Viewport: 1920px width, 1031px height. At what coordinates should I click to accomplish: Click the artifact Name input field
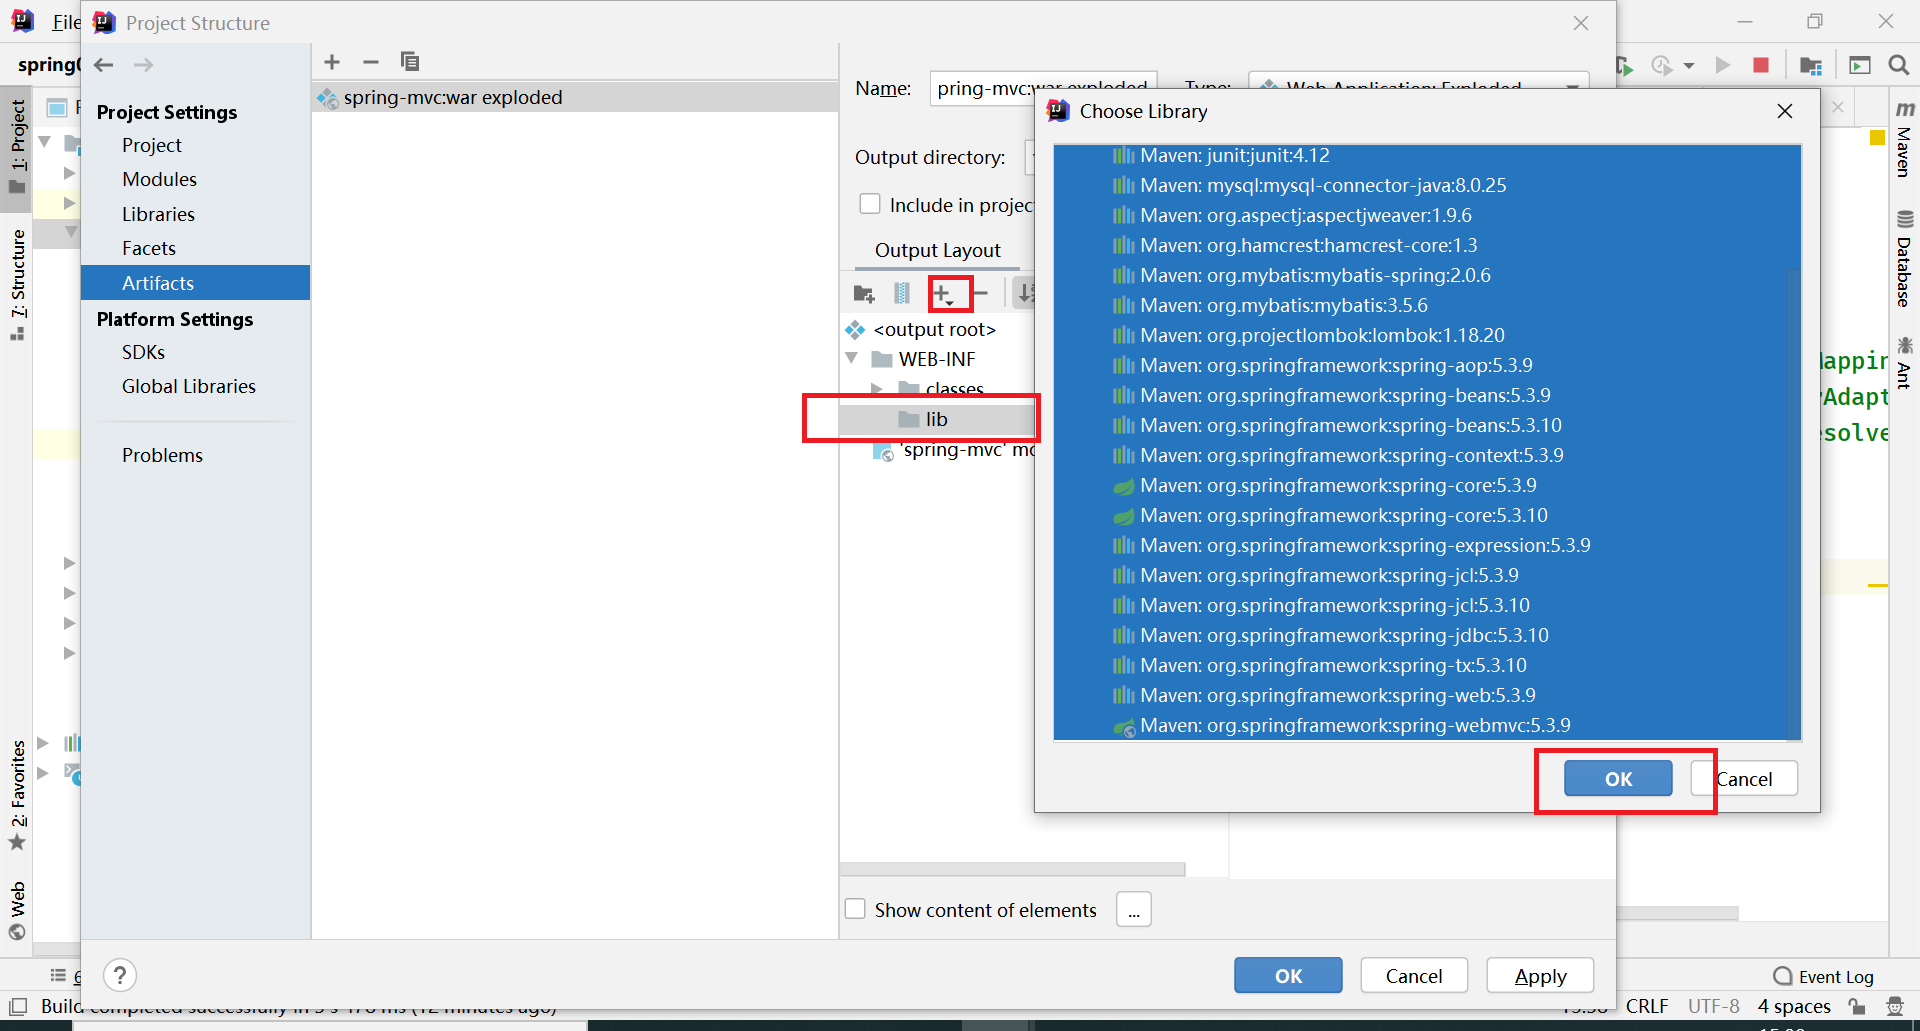point(1043,88)
